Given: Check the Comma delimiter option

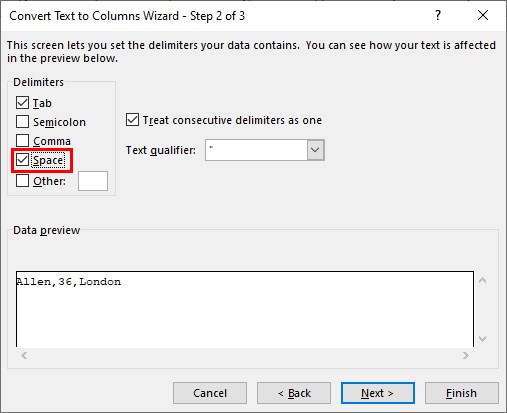Looking at the screenshot, I should click(22, 141).
